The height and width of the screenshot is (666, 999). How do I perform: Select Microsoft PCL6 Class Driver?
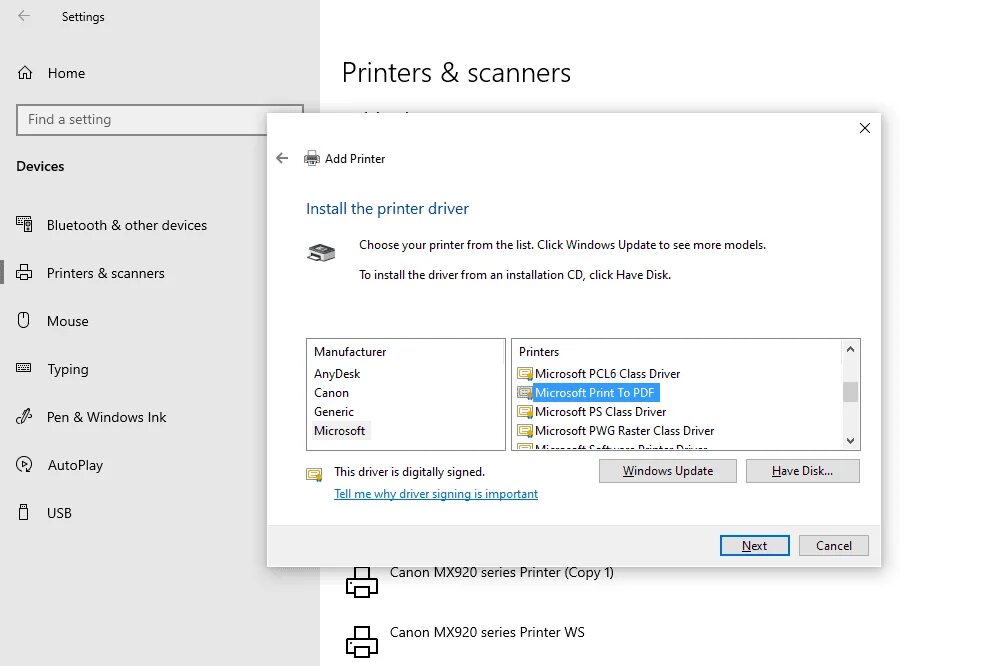pos(607,373)
